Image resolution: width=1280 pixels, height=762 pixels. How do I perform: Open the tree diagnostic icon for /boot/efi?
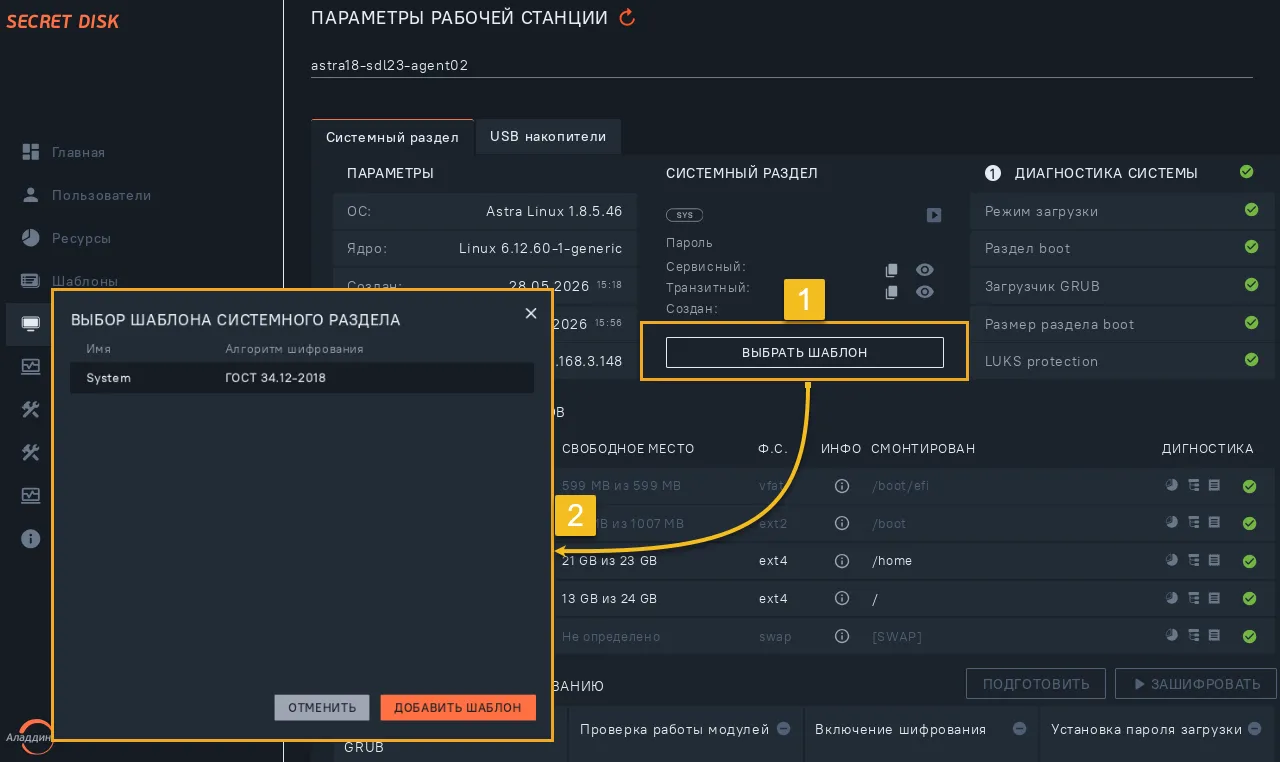1194,485
